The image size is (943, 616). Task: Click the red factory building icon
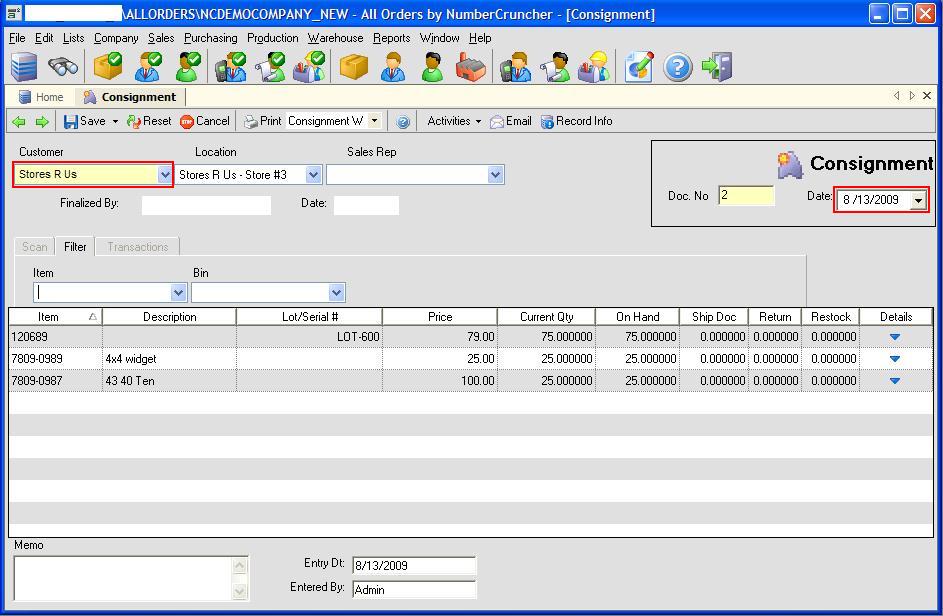(471, 66)
